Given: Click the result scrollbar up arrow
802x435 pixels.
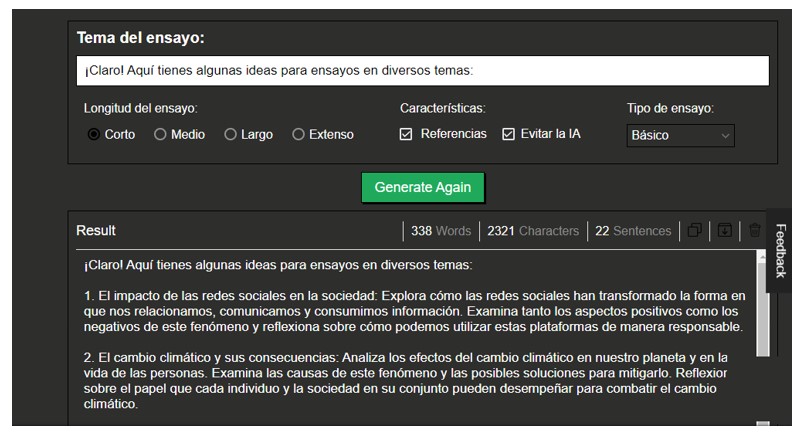Looking at the screenshot, I should click(762, 257).
